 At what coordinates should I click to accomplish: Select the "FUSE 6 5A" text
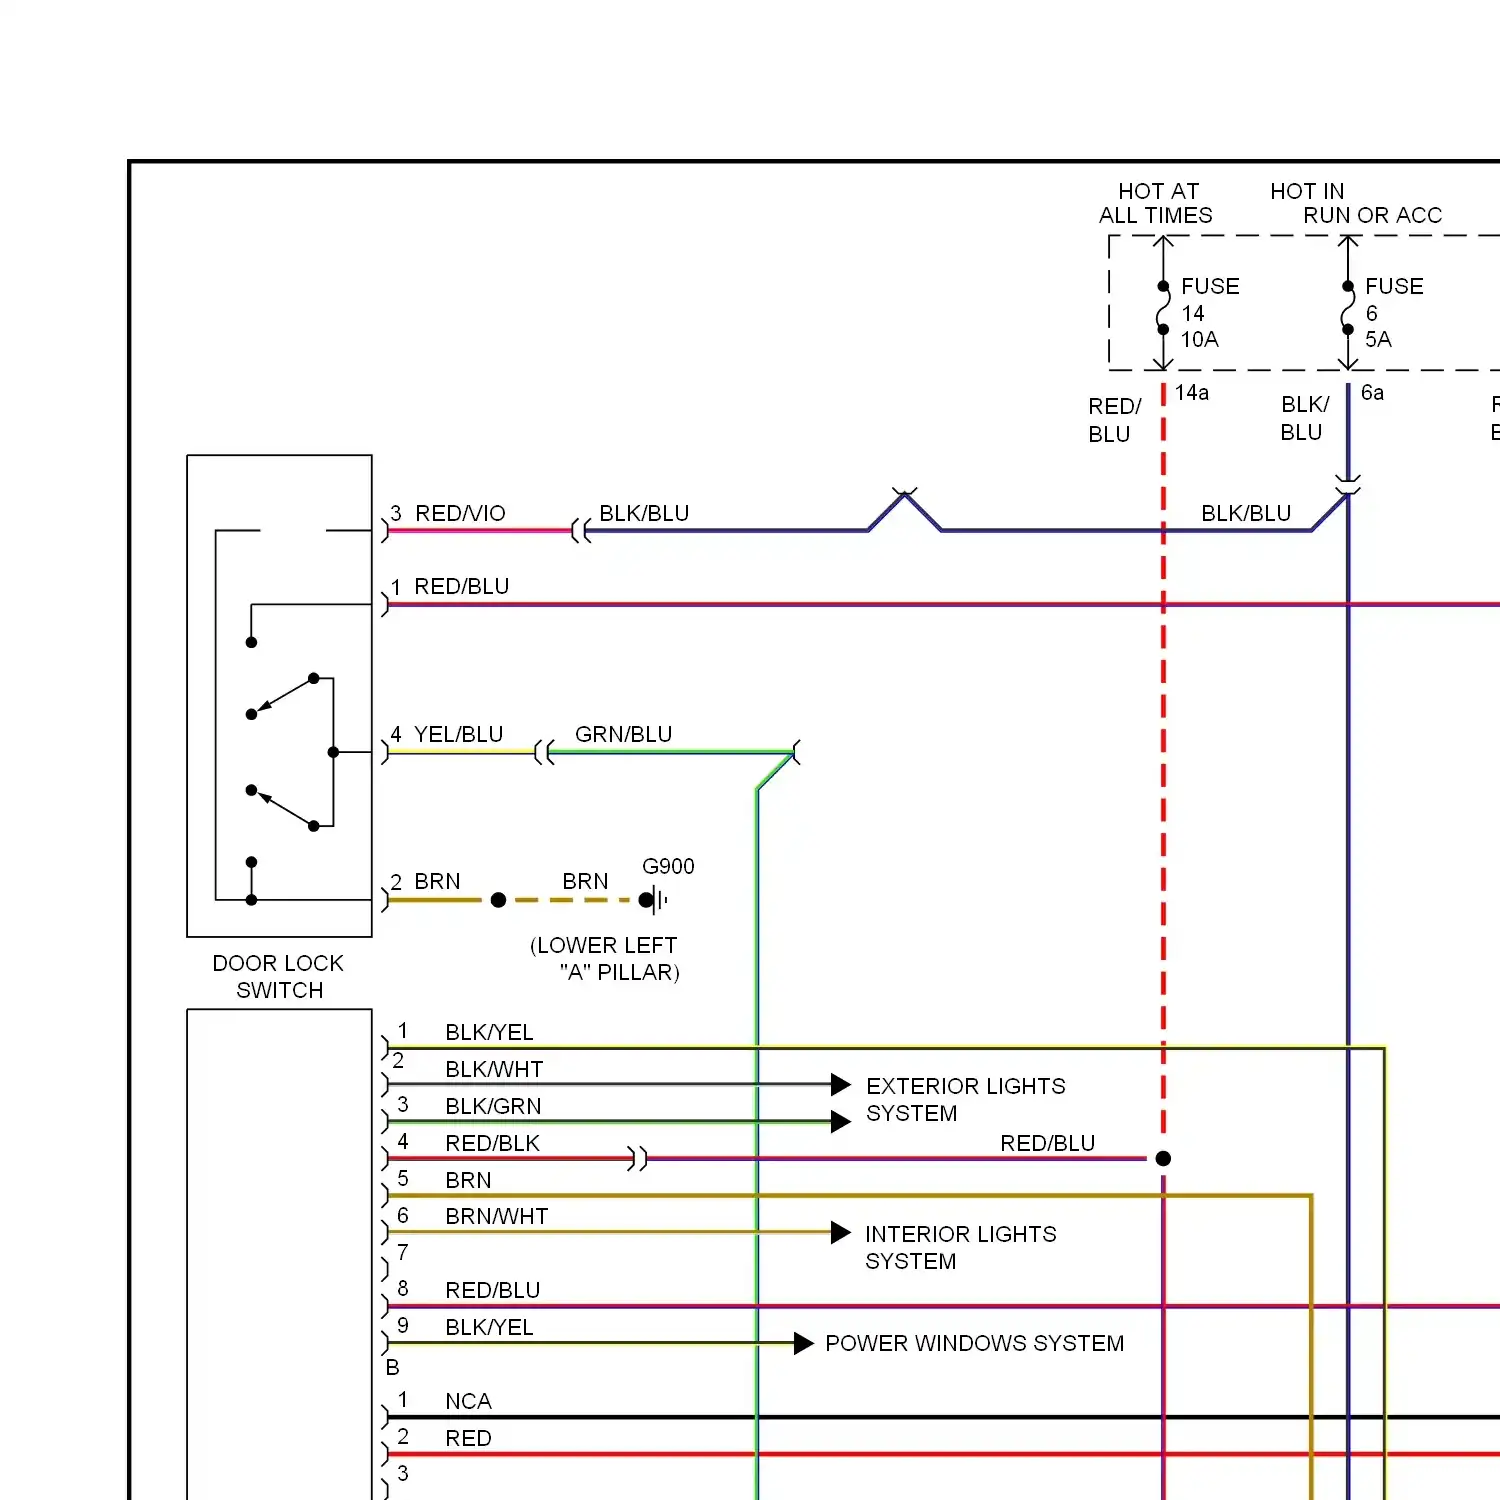[x=1394, y=313]
